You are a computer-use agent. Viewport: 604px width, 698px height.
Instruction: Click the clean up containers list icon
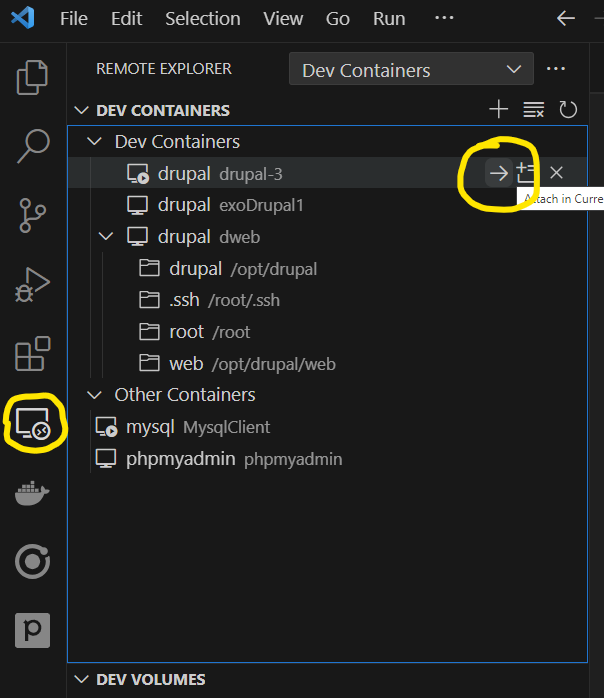point(533,110)
